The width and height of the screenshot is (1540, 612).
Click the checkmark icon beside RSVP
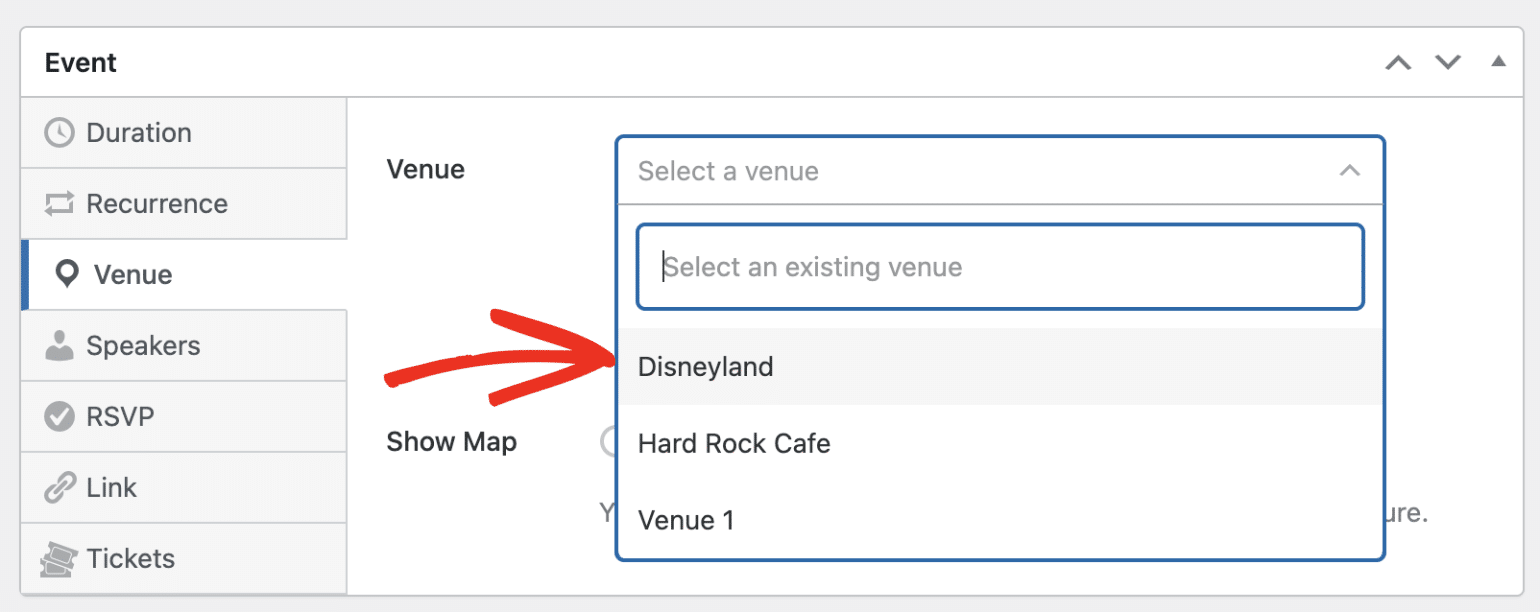pyautogui.click(x=60, y=417)
